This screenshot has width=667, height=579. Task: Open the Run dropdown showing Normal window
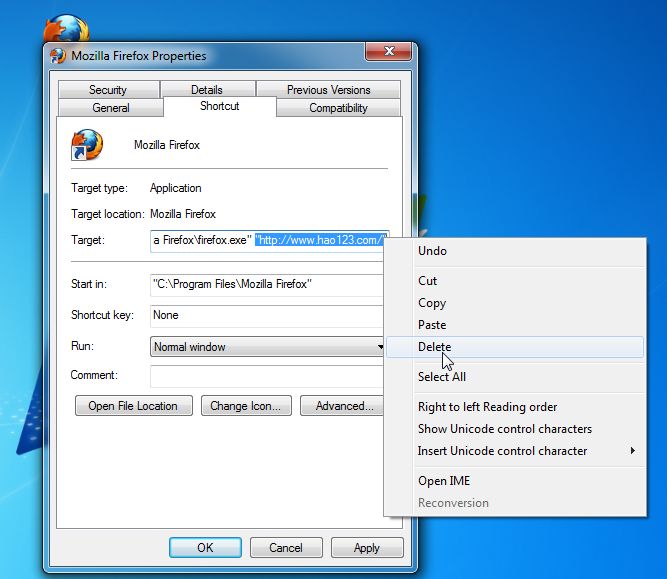tap(267, 347)
